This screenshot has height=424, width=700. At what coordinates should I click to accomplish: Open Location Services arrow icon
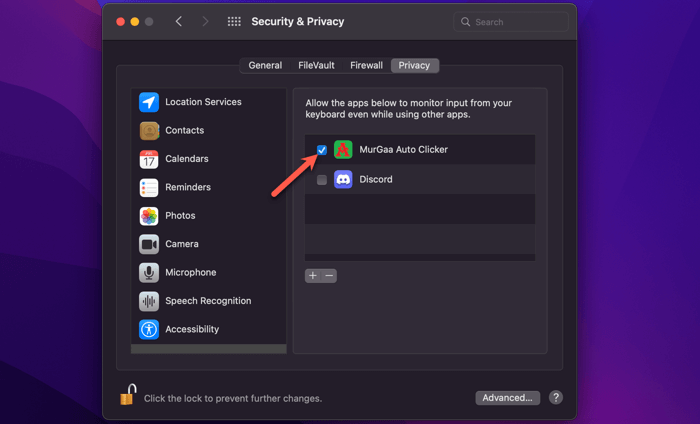pos(149,102)
